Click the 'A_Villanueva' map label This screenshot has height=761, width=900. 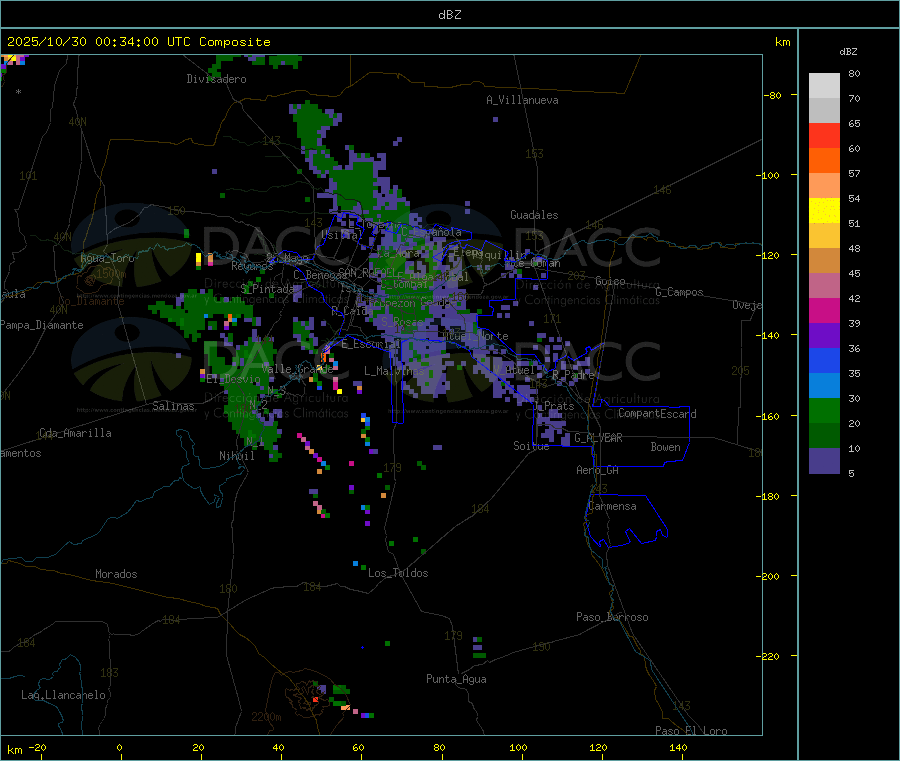(522, 100)
